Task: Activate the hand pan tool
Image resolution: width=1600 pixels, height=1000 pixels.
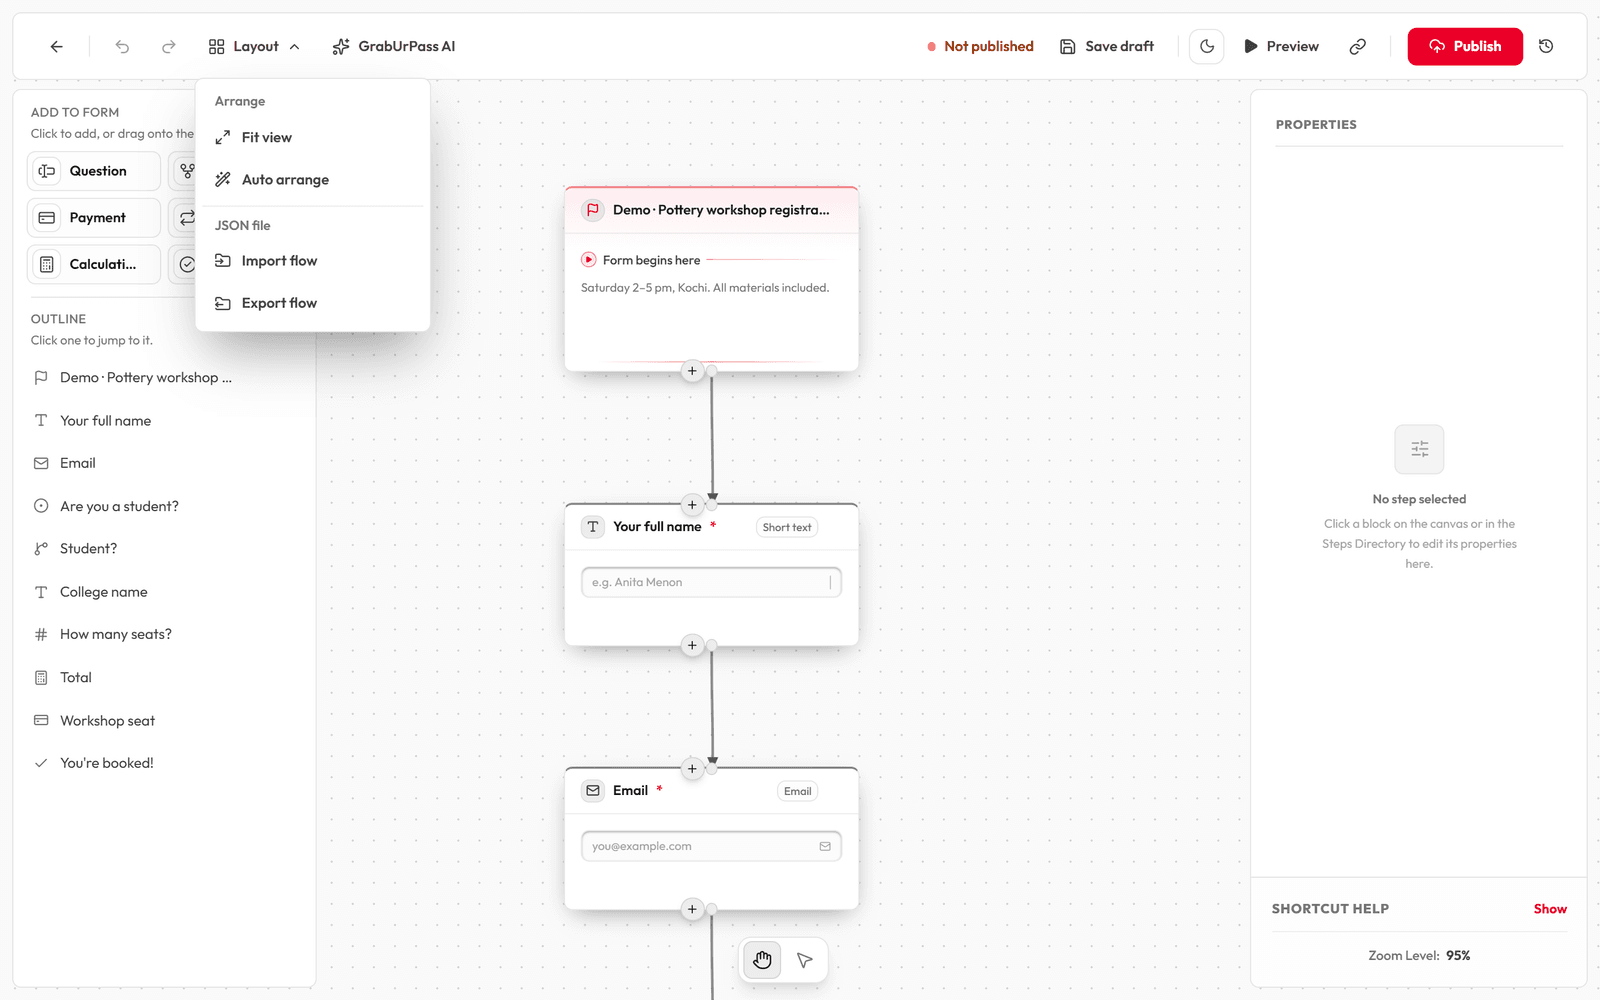Action: point(763,961)
